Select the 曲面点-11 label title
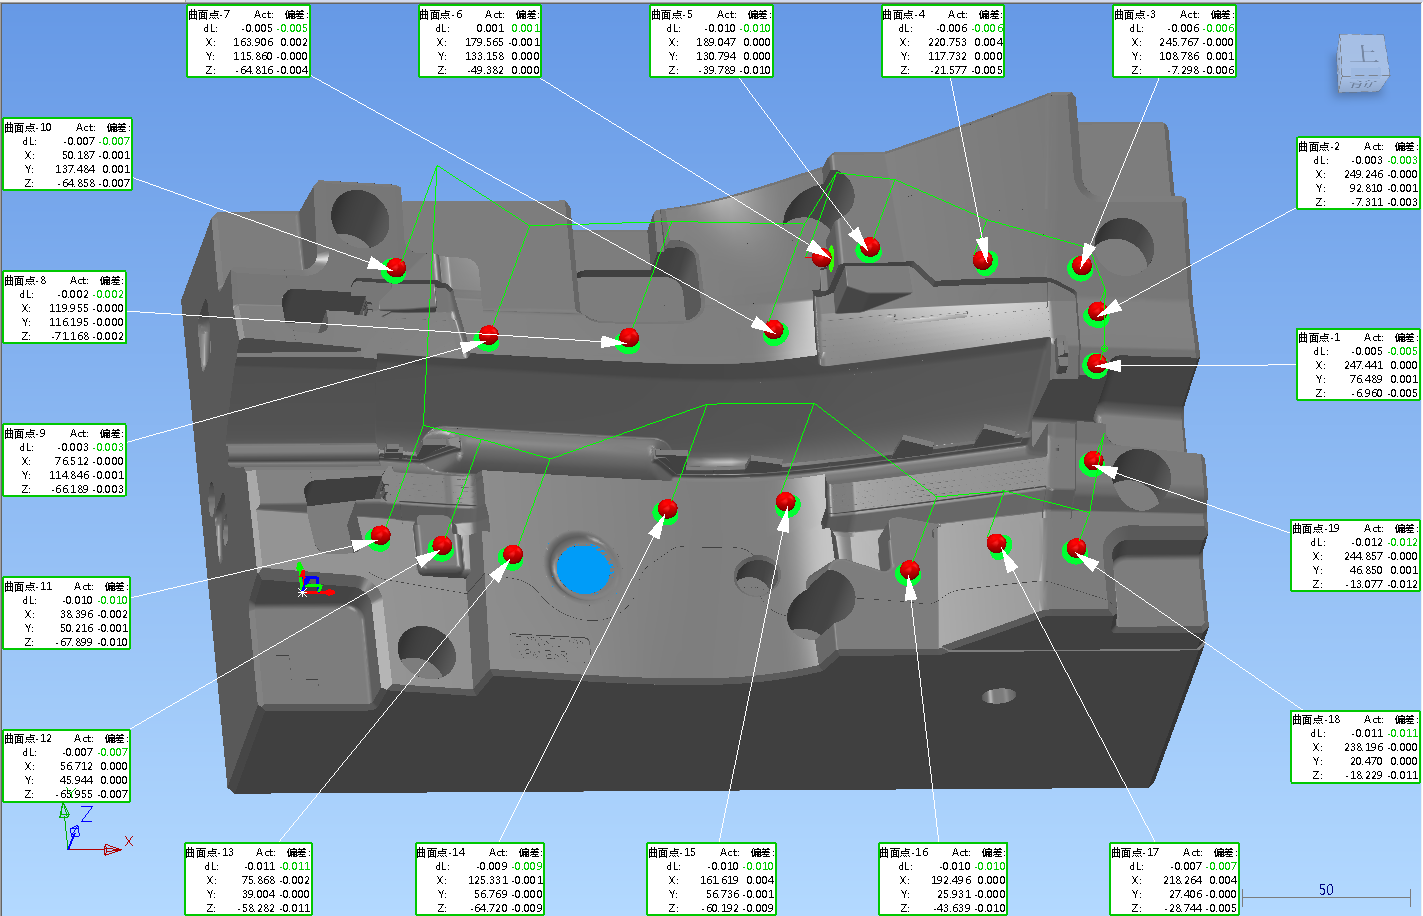1423x916 pixels. click(x=28, y=586)
